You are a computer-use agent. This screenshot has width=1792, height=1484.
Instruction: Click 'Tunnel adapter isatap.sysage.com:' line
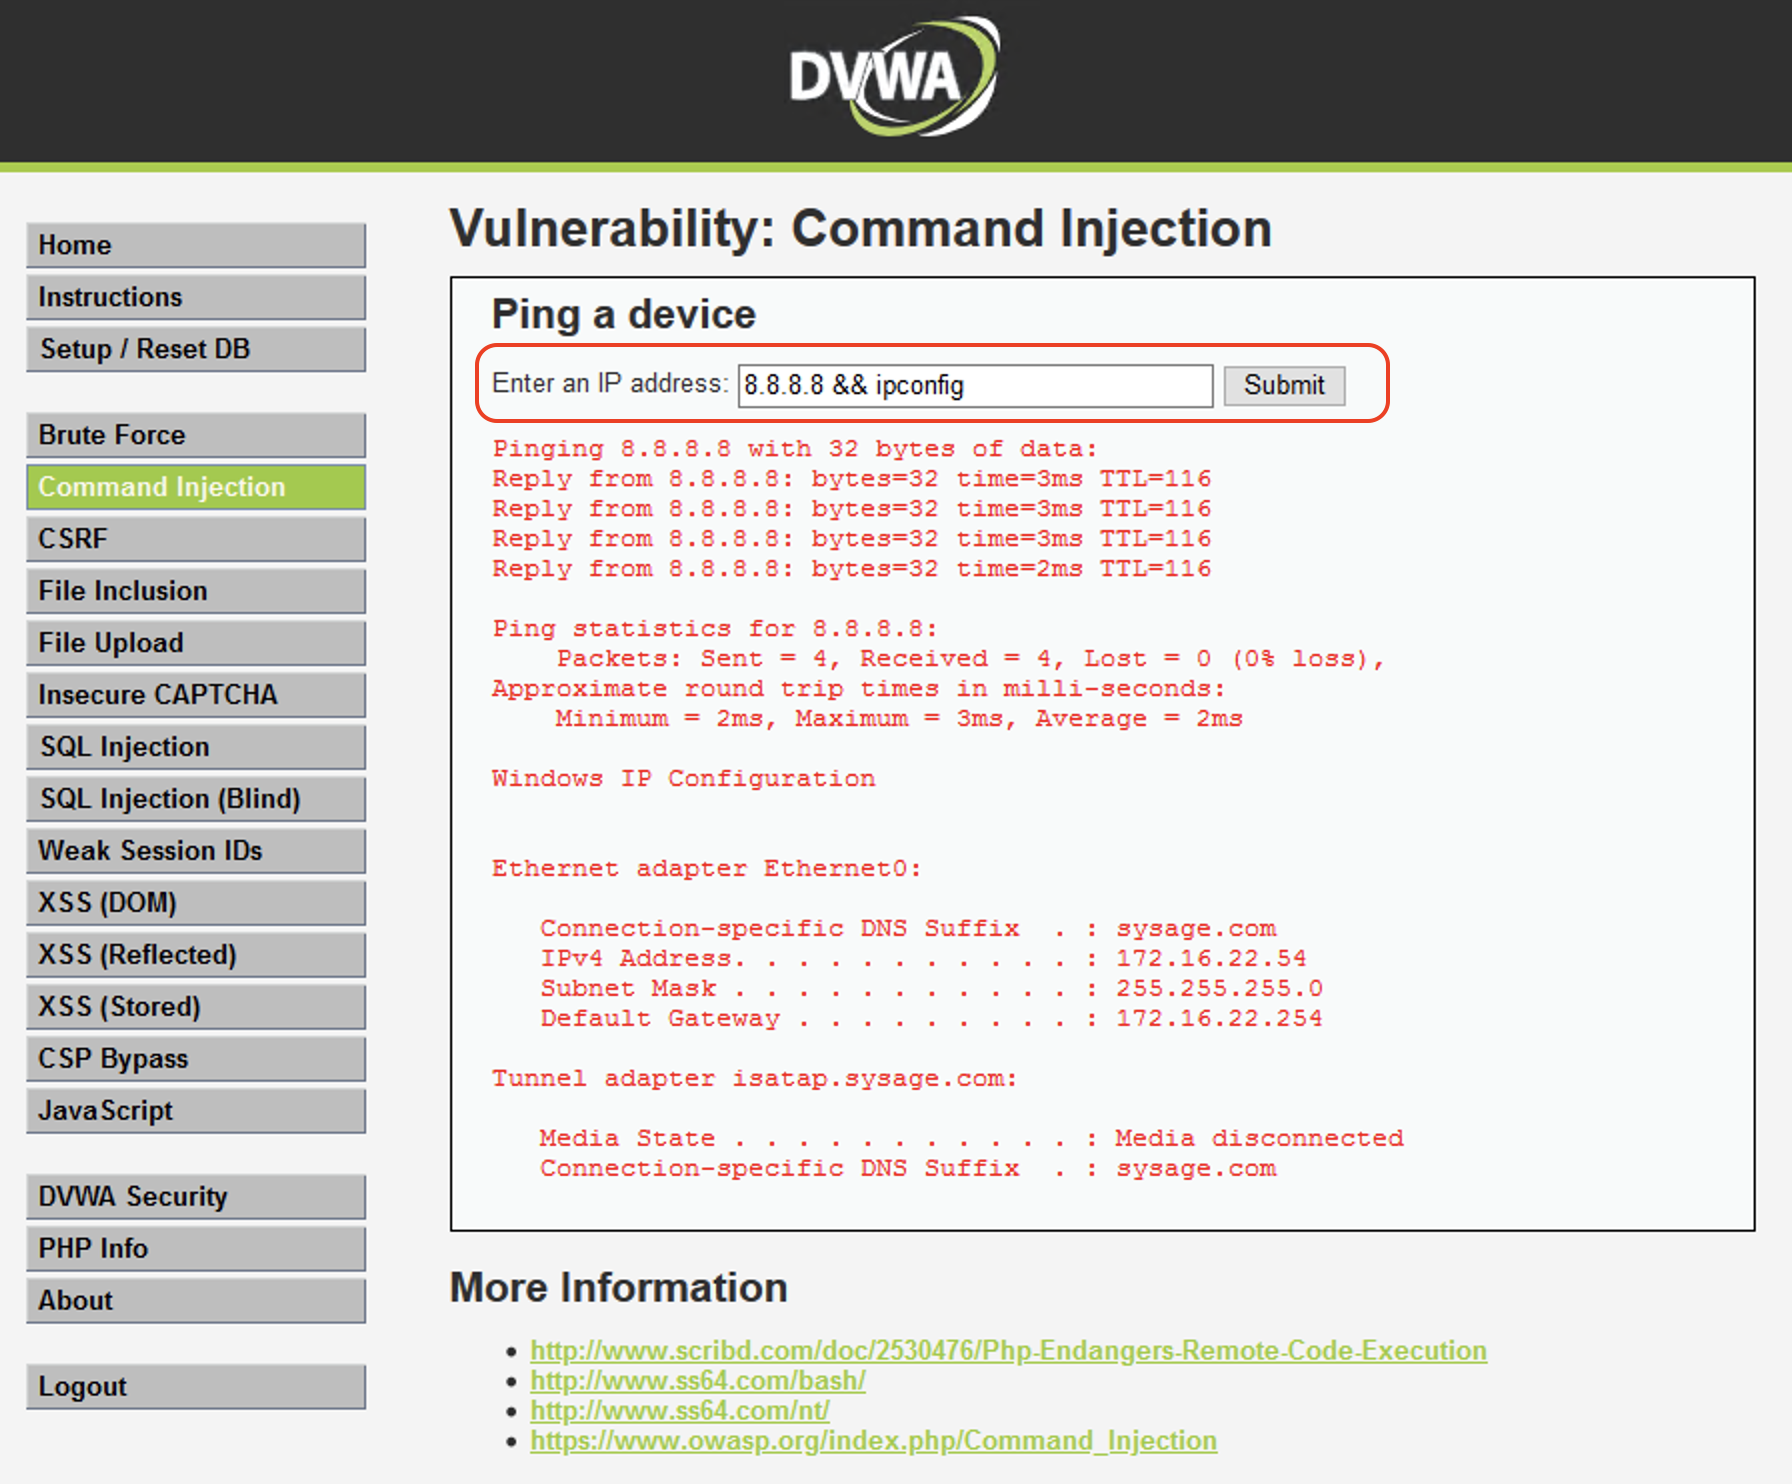754,1079
